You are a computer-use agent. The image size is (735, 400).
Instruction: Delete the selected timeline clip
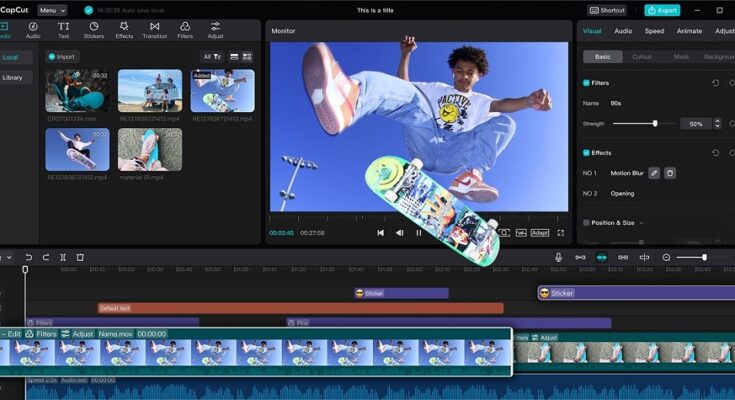(x=80, y=257)
